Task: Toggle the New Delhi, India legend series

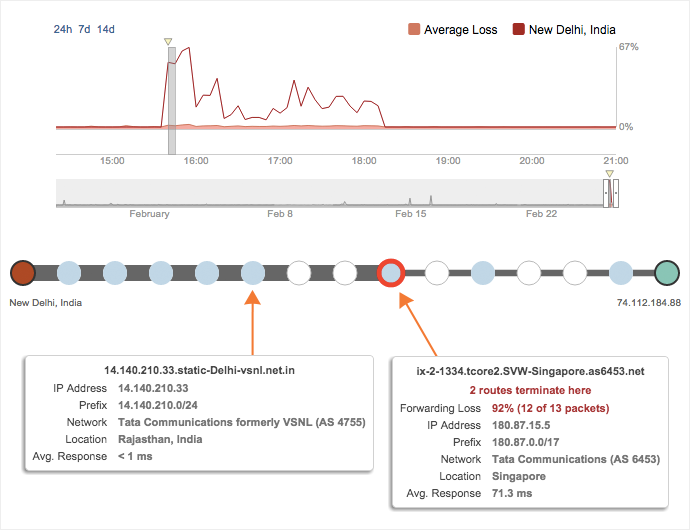Action: point(519,30)
